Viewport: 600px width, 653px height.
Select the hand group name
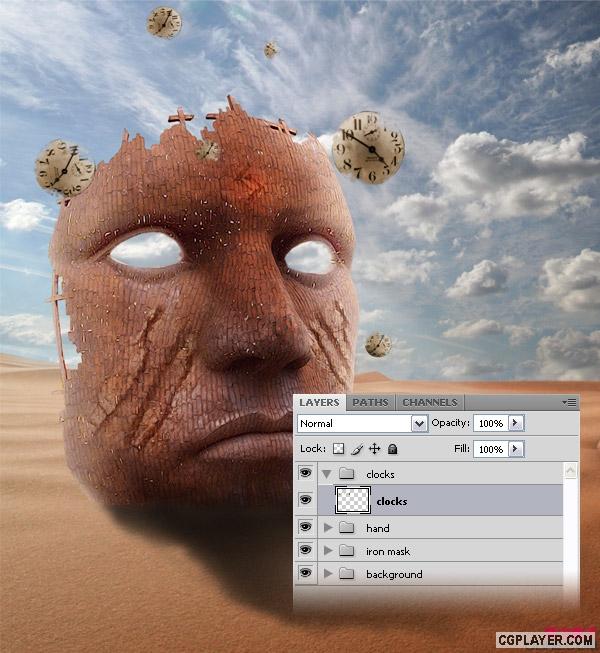point(378,528)
